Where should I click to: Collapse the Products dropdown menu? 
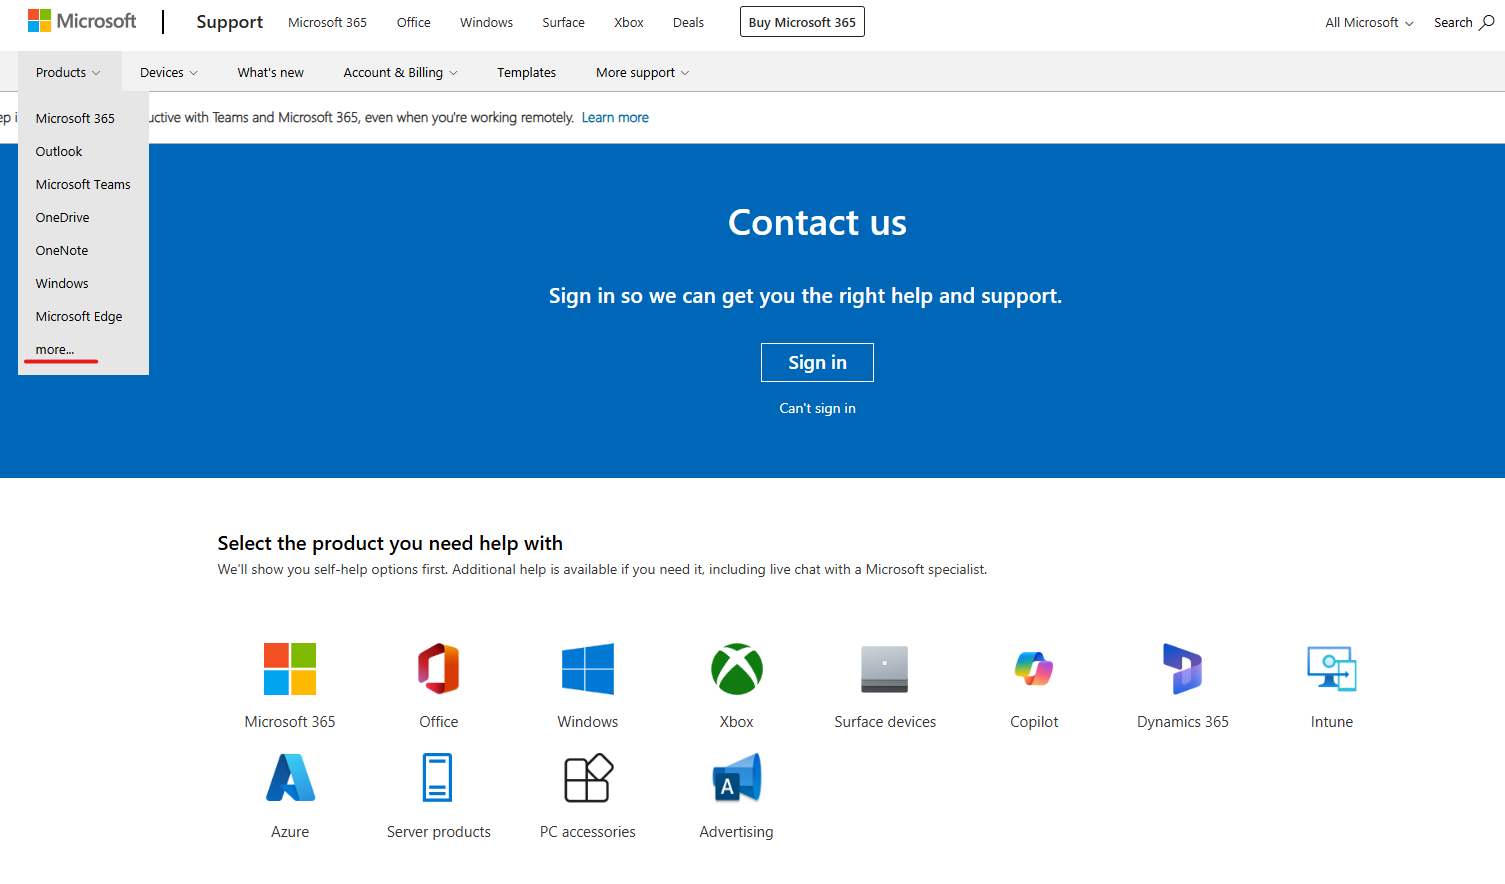click(x=68, y=72)
